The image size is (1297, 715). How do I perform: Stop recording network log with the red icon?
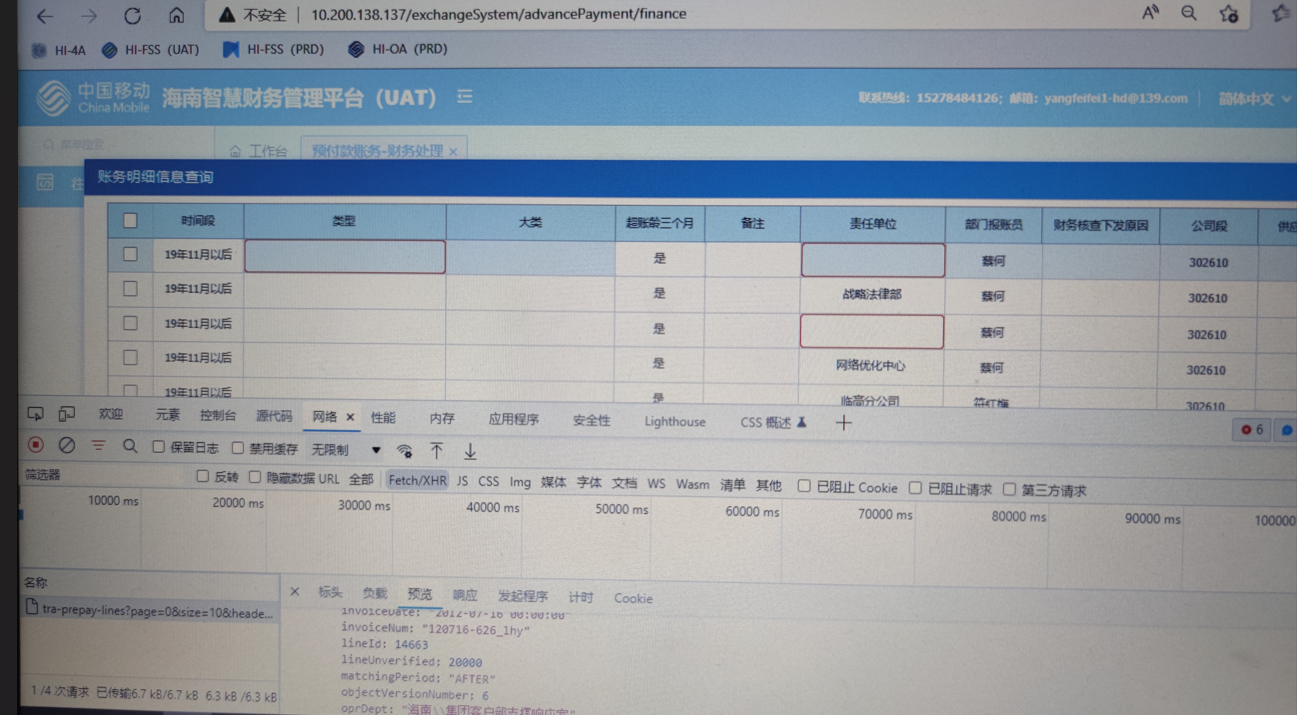[36, 445]
